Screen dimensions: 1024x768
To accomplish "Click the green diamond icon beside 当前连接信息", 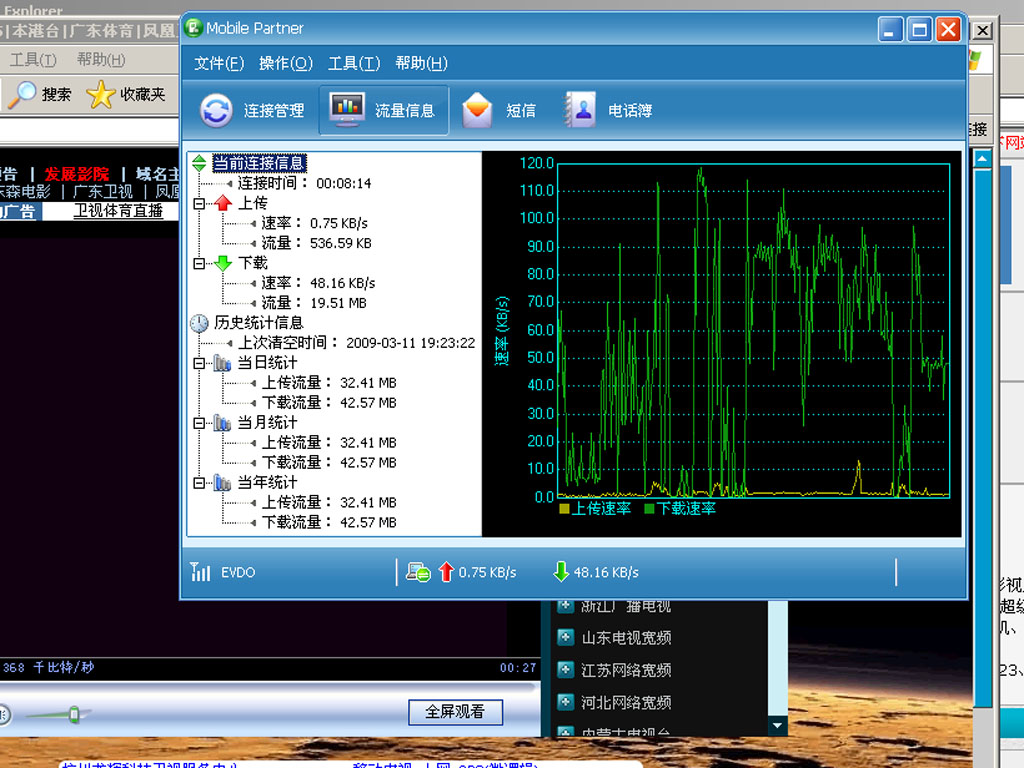I will pos(199,163).
